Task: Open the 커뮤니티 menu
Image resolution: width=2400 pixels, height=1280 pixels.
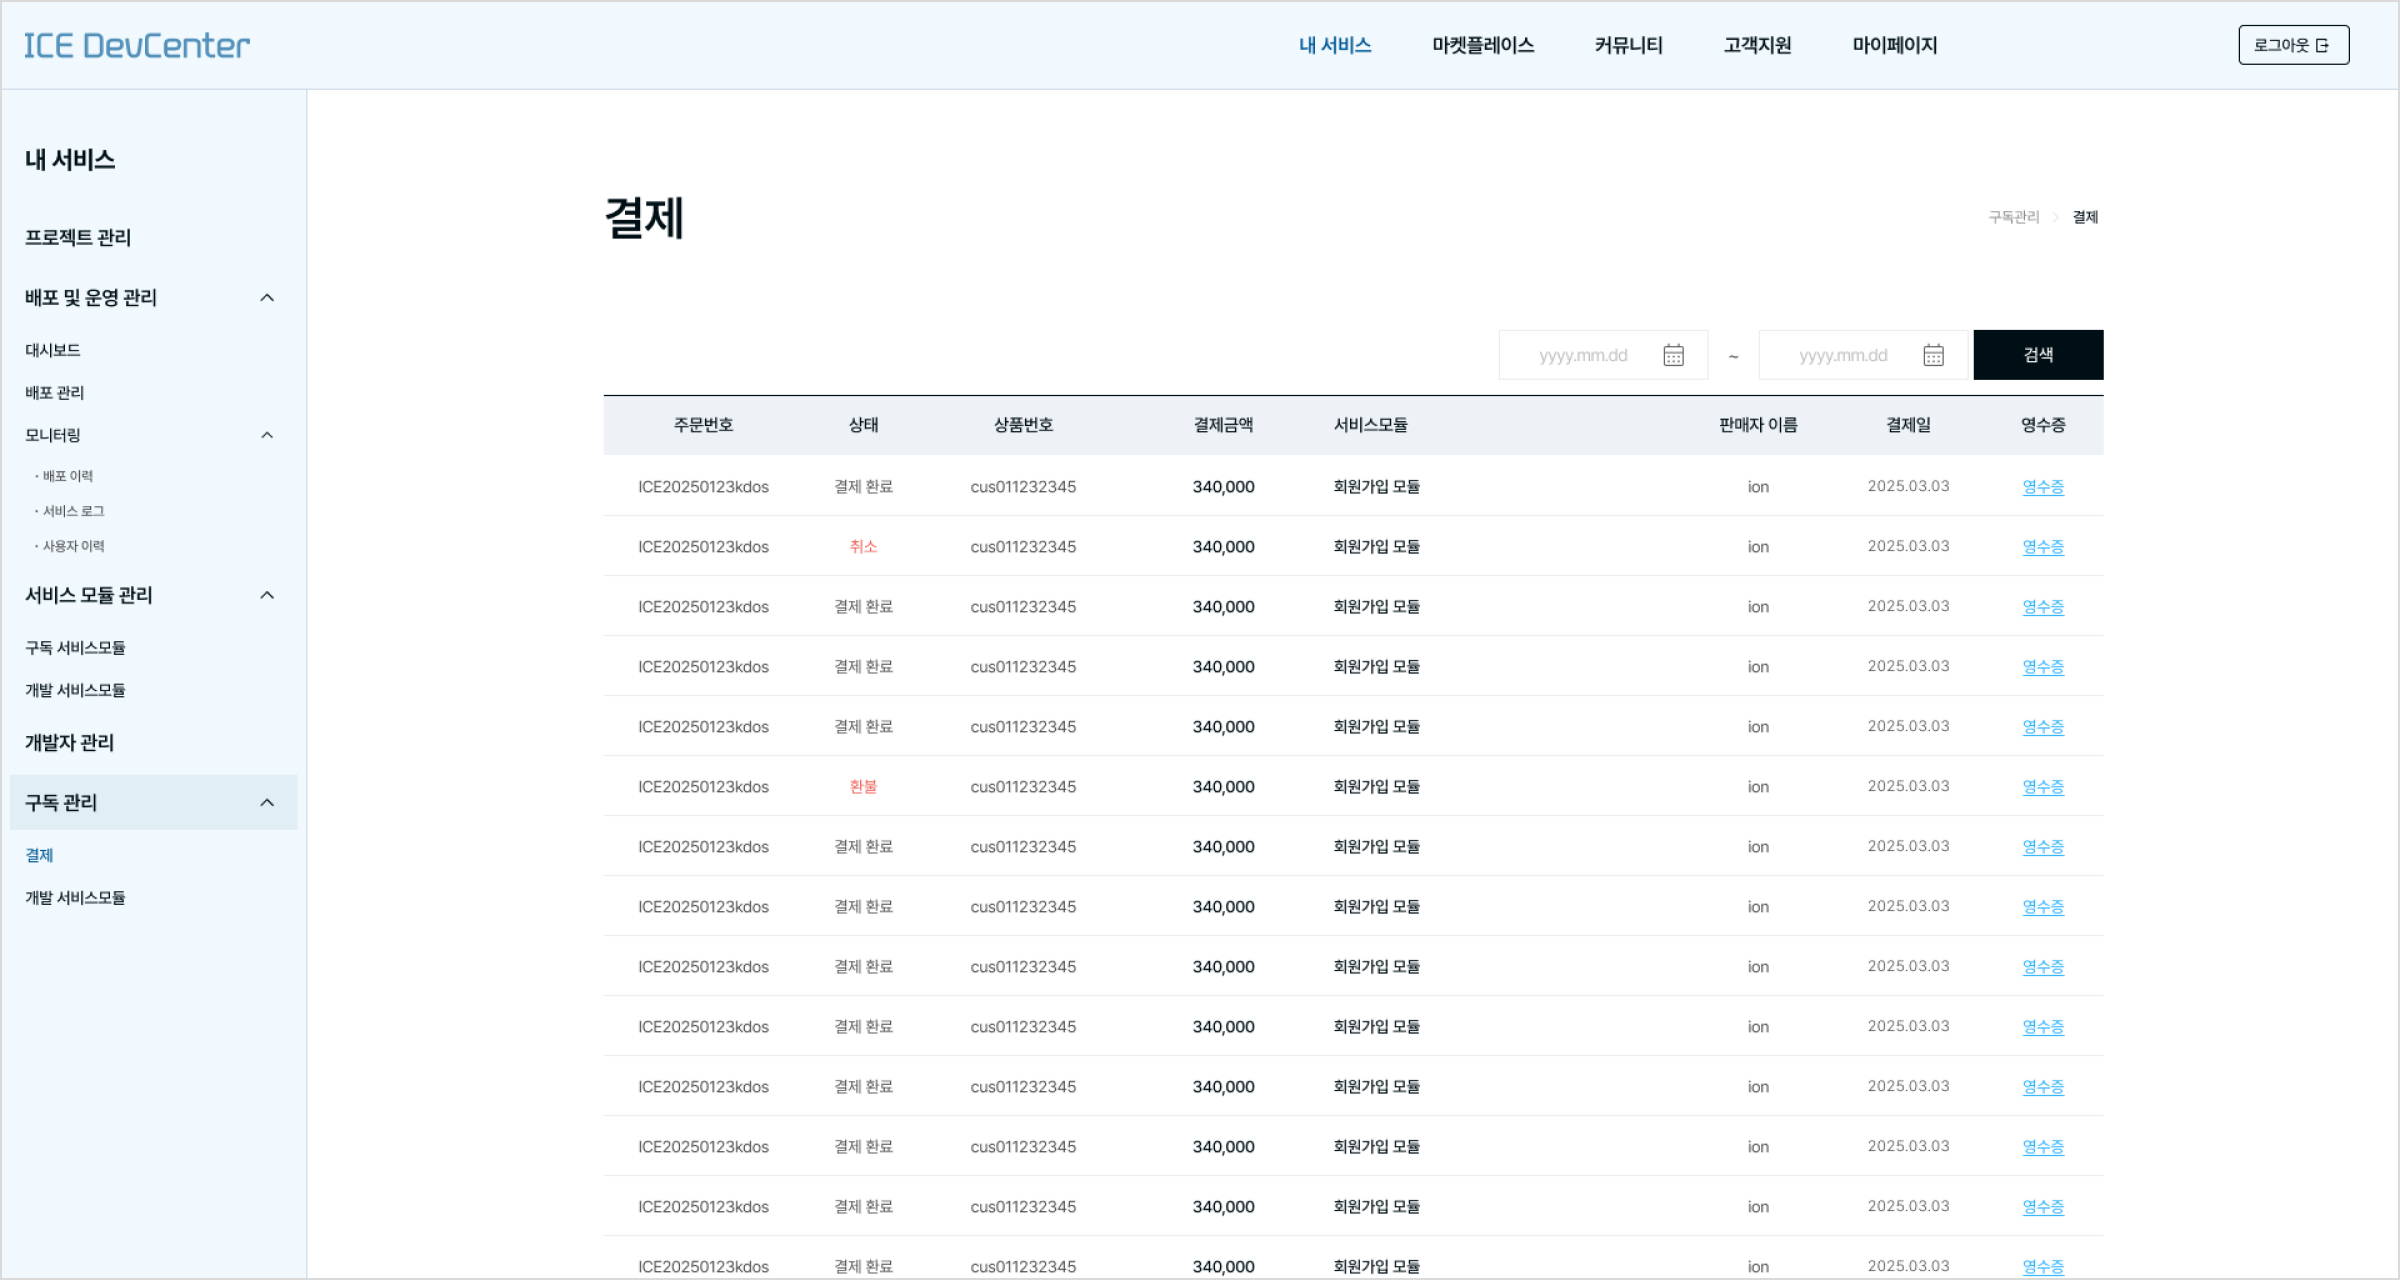Action: [1627, 45]
